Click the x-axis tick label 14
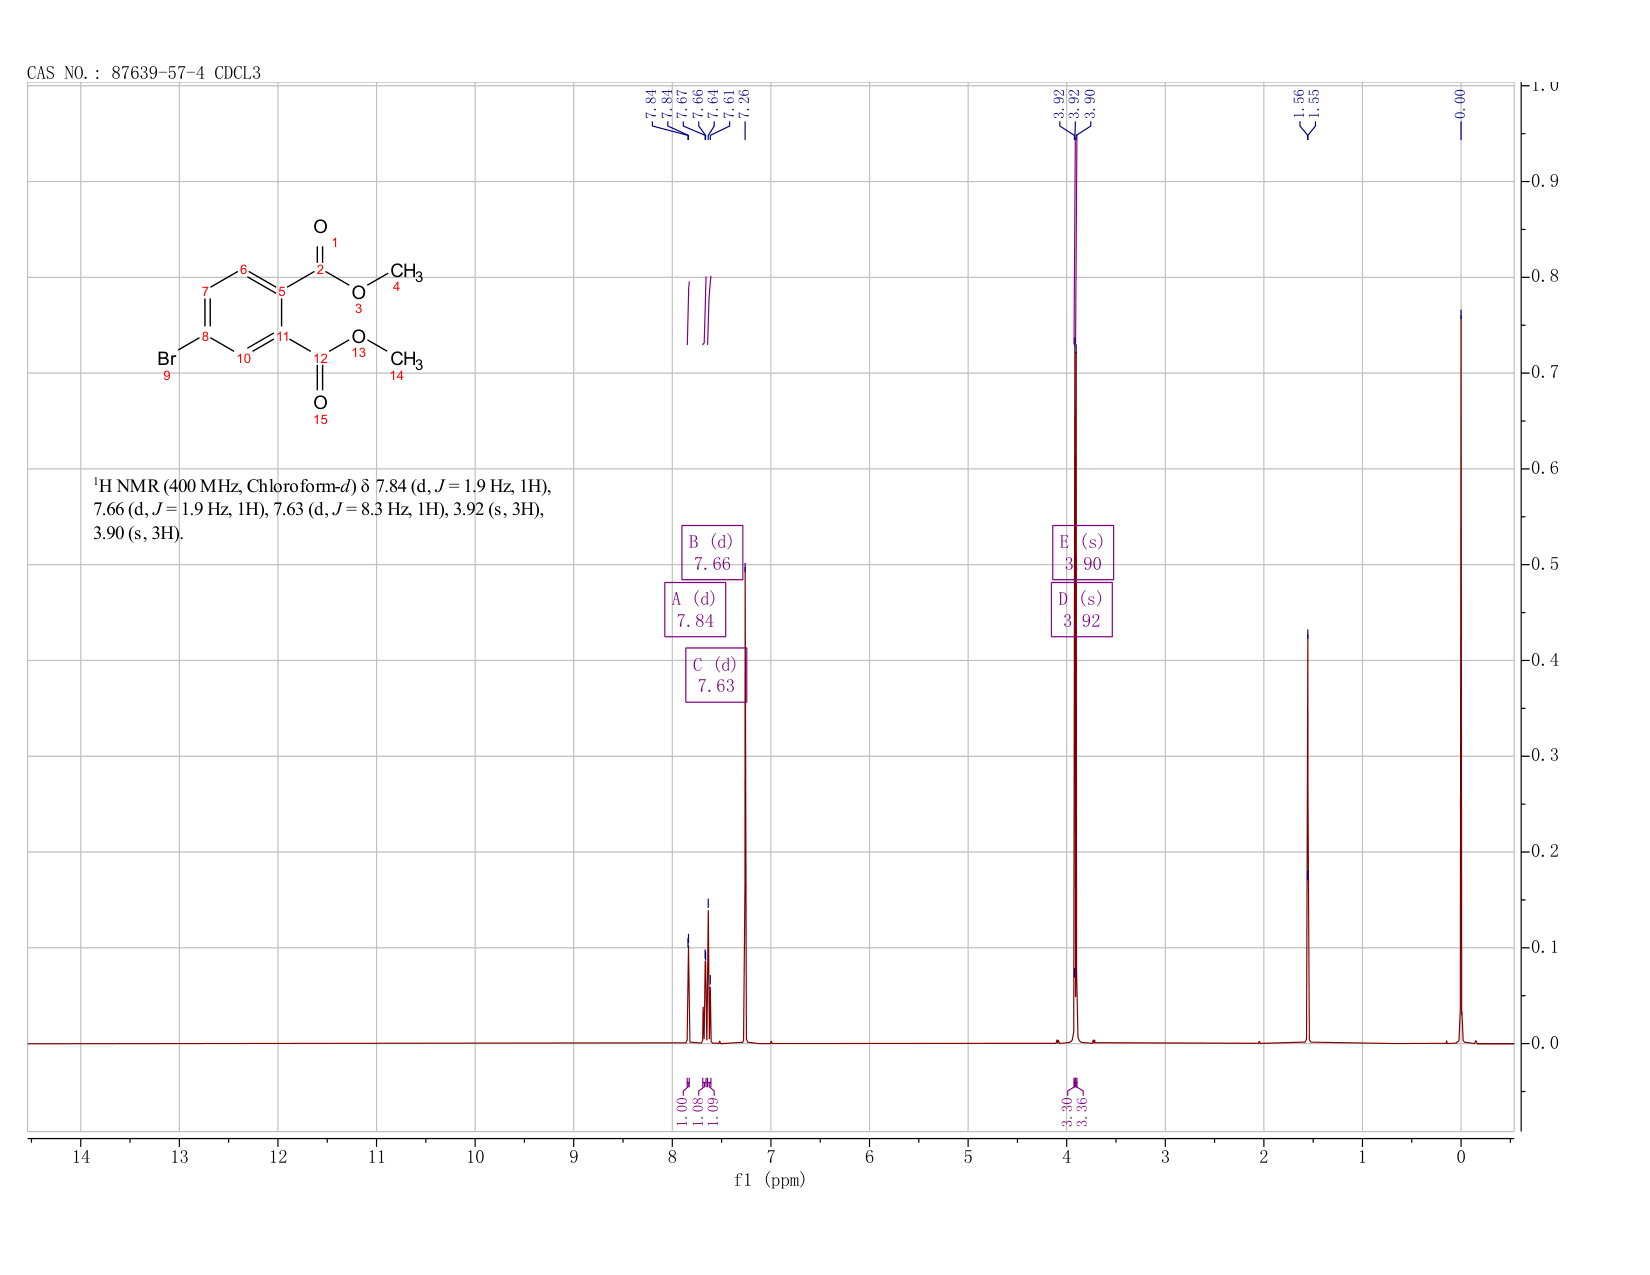This screenshot has width=1650, height=1275. click(81, 1157)
